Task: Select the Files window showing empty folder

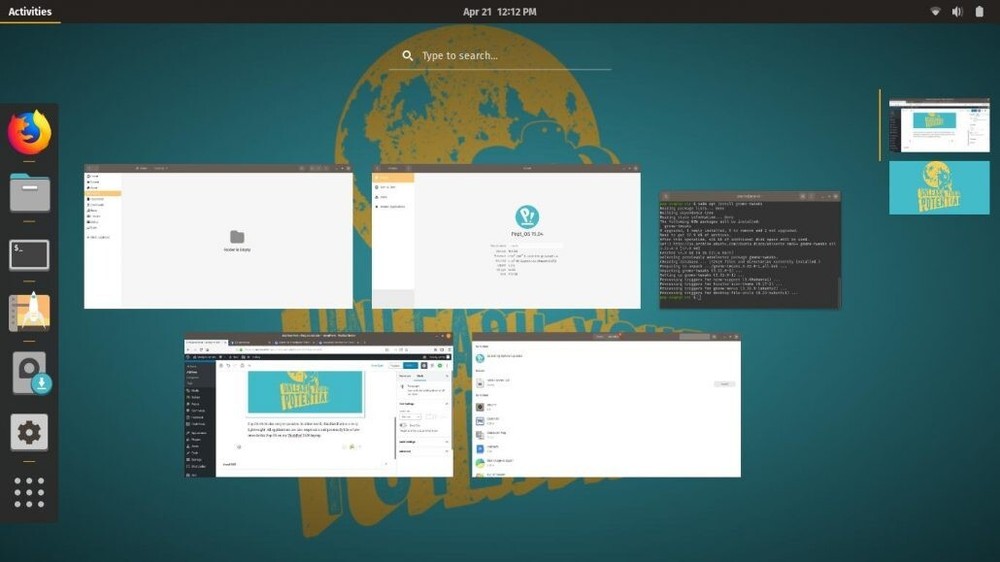Action: click(218, 237)
